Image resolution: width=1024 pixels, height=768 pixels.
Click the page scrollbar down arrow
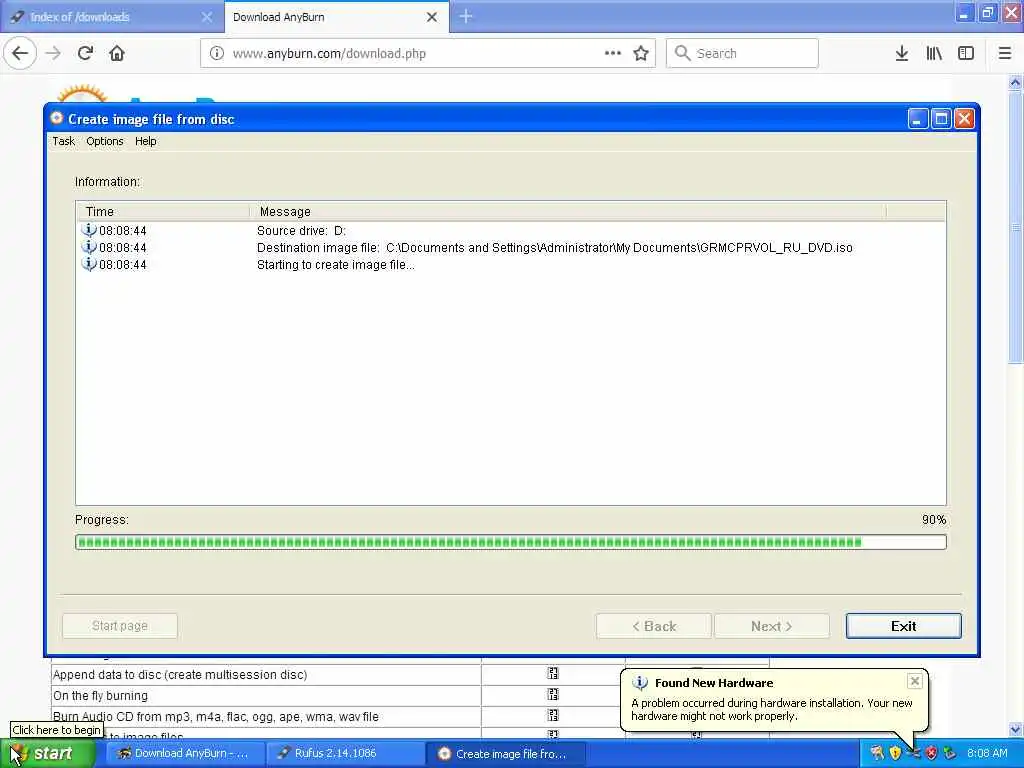pyautogui.click(x=1016, y=729)
